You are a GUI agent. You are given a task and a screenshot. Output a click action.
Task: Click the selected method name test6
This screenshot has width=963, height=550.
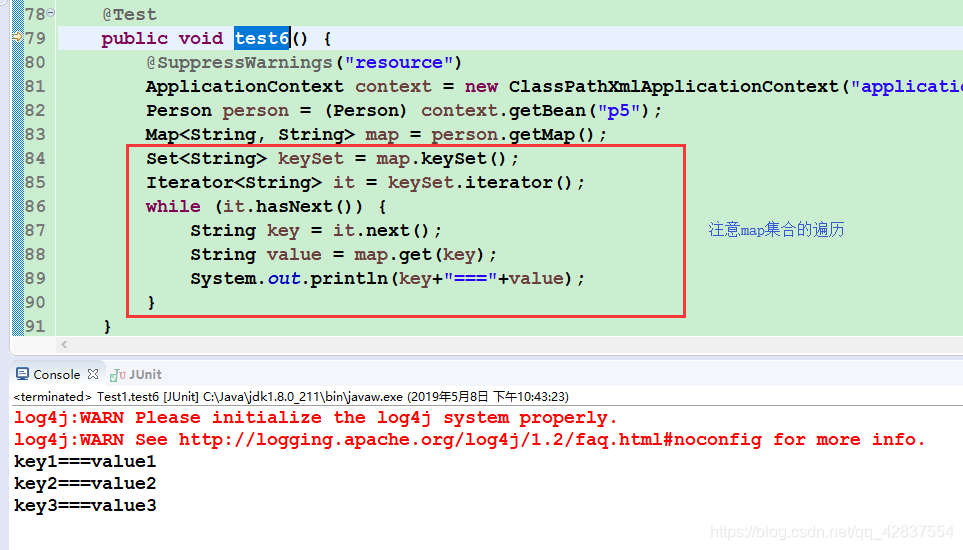(x=262, y=38)
